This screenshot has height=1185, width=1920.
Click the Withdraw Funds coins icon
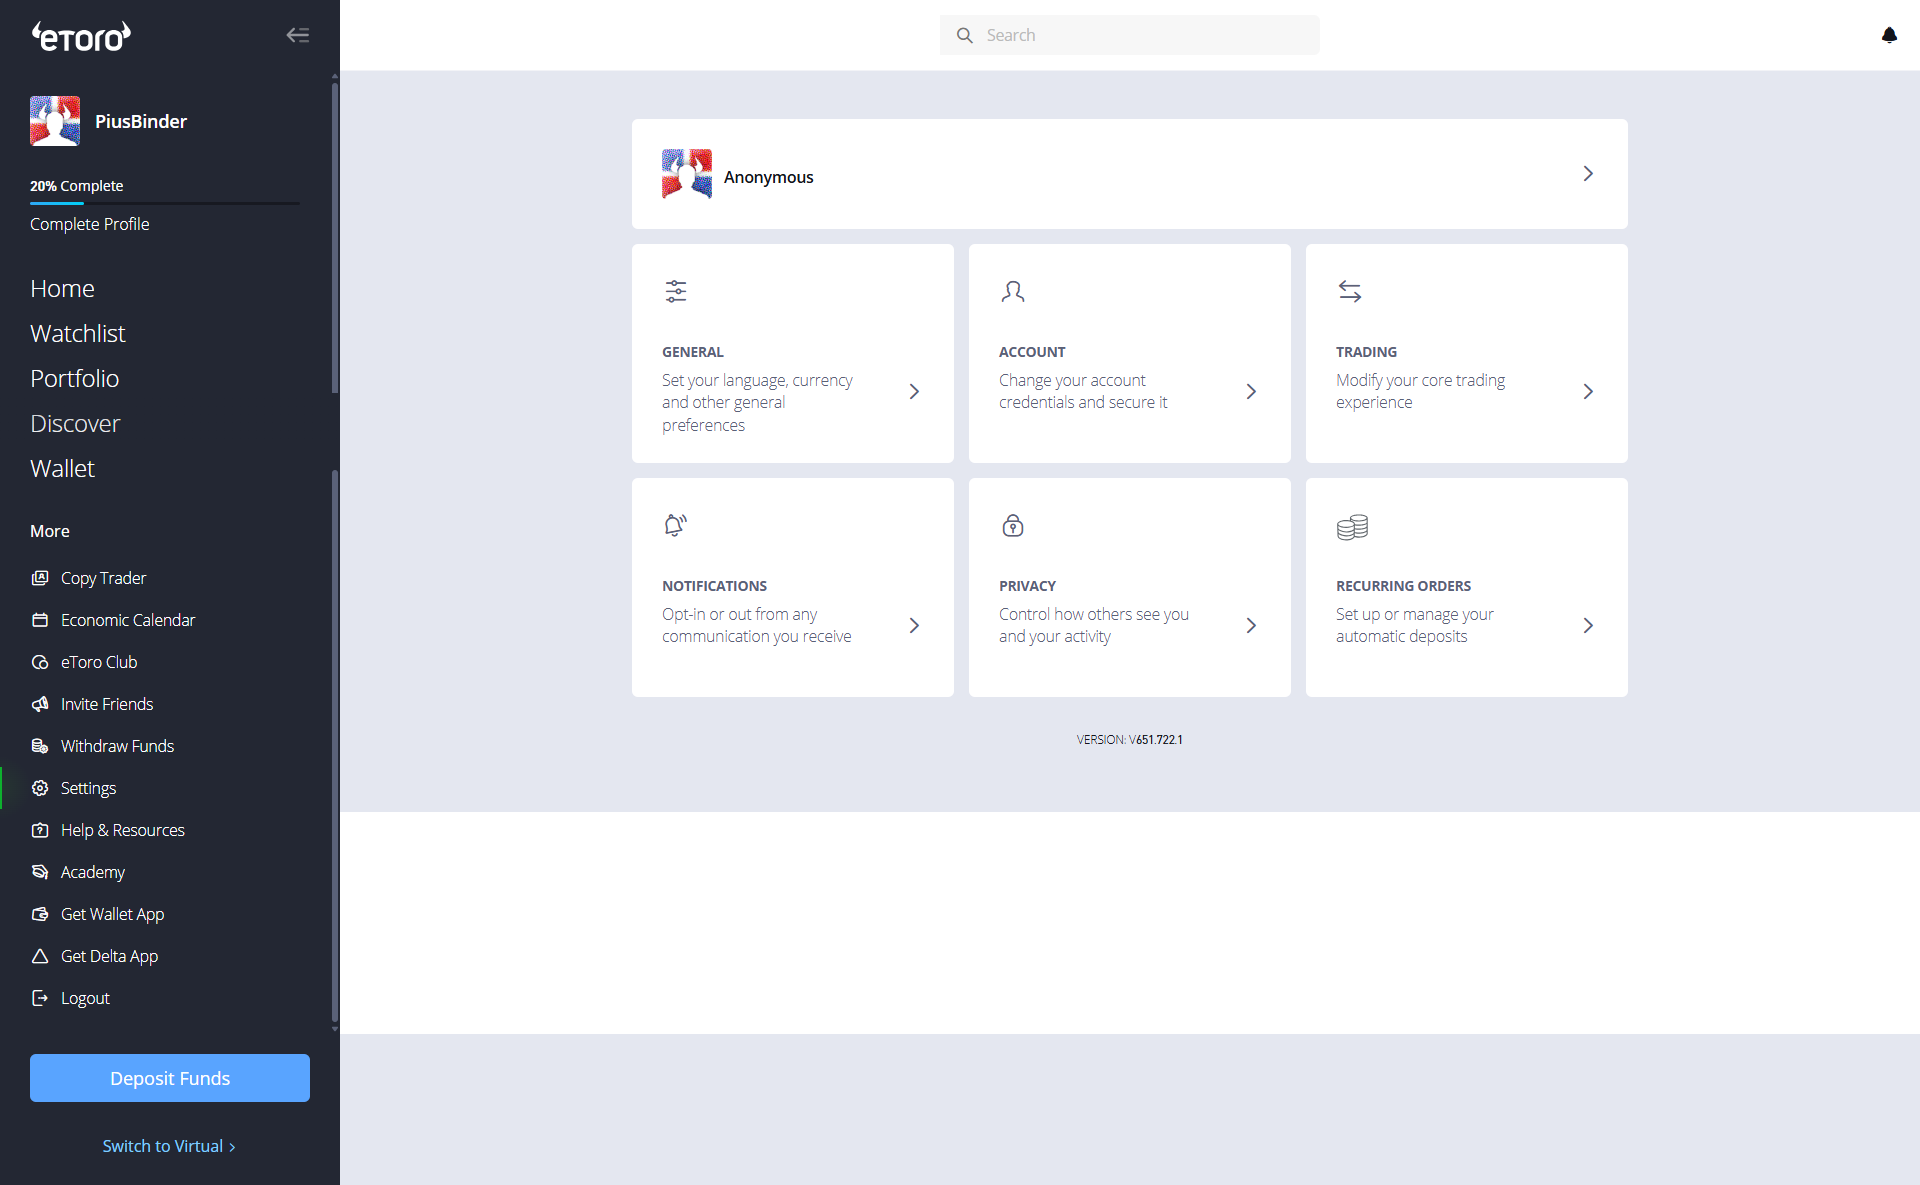click(x=40, y=746)
